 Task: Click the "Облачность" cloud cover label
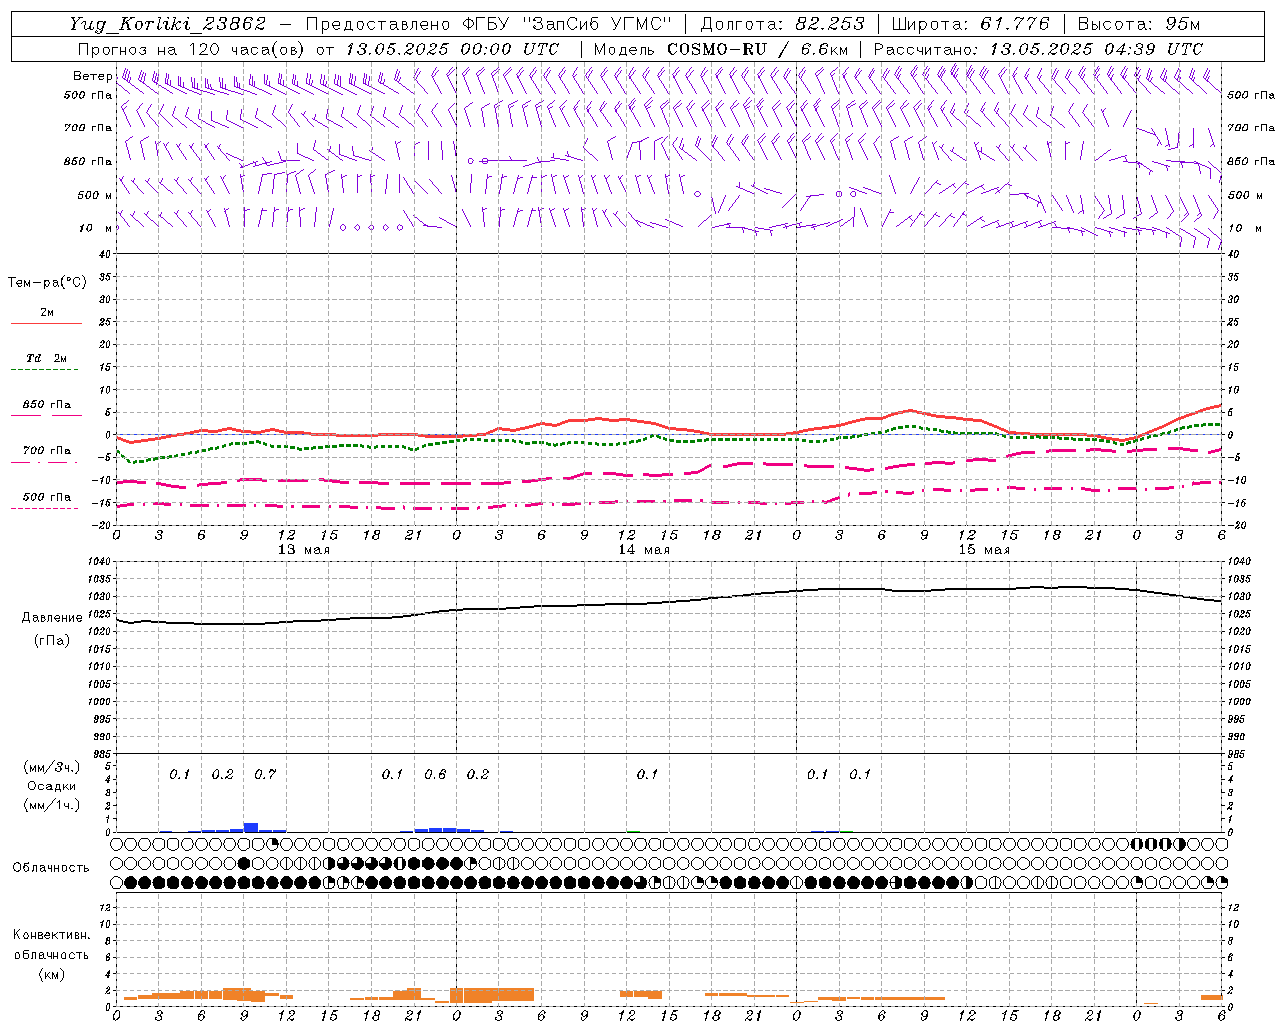[x=51, y=868]
